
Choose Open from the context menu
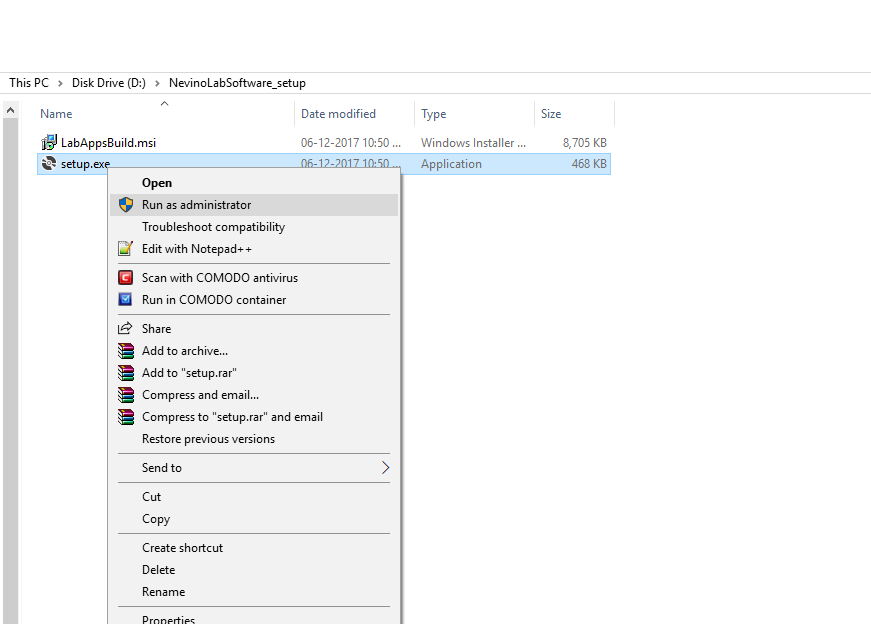[157, 183]
